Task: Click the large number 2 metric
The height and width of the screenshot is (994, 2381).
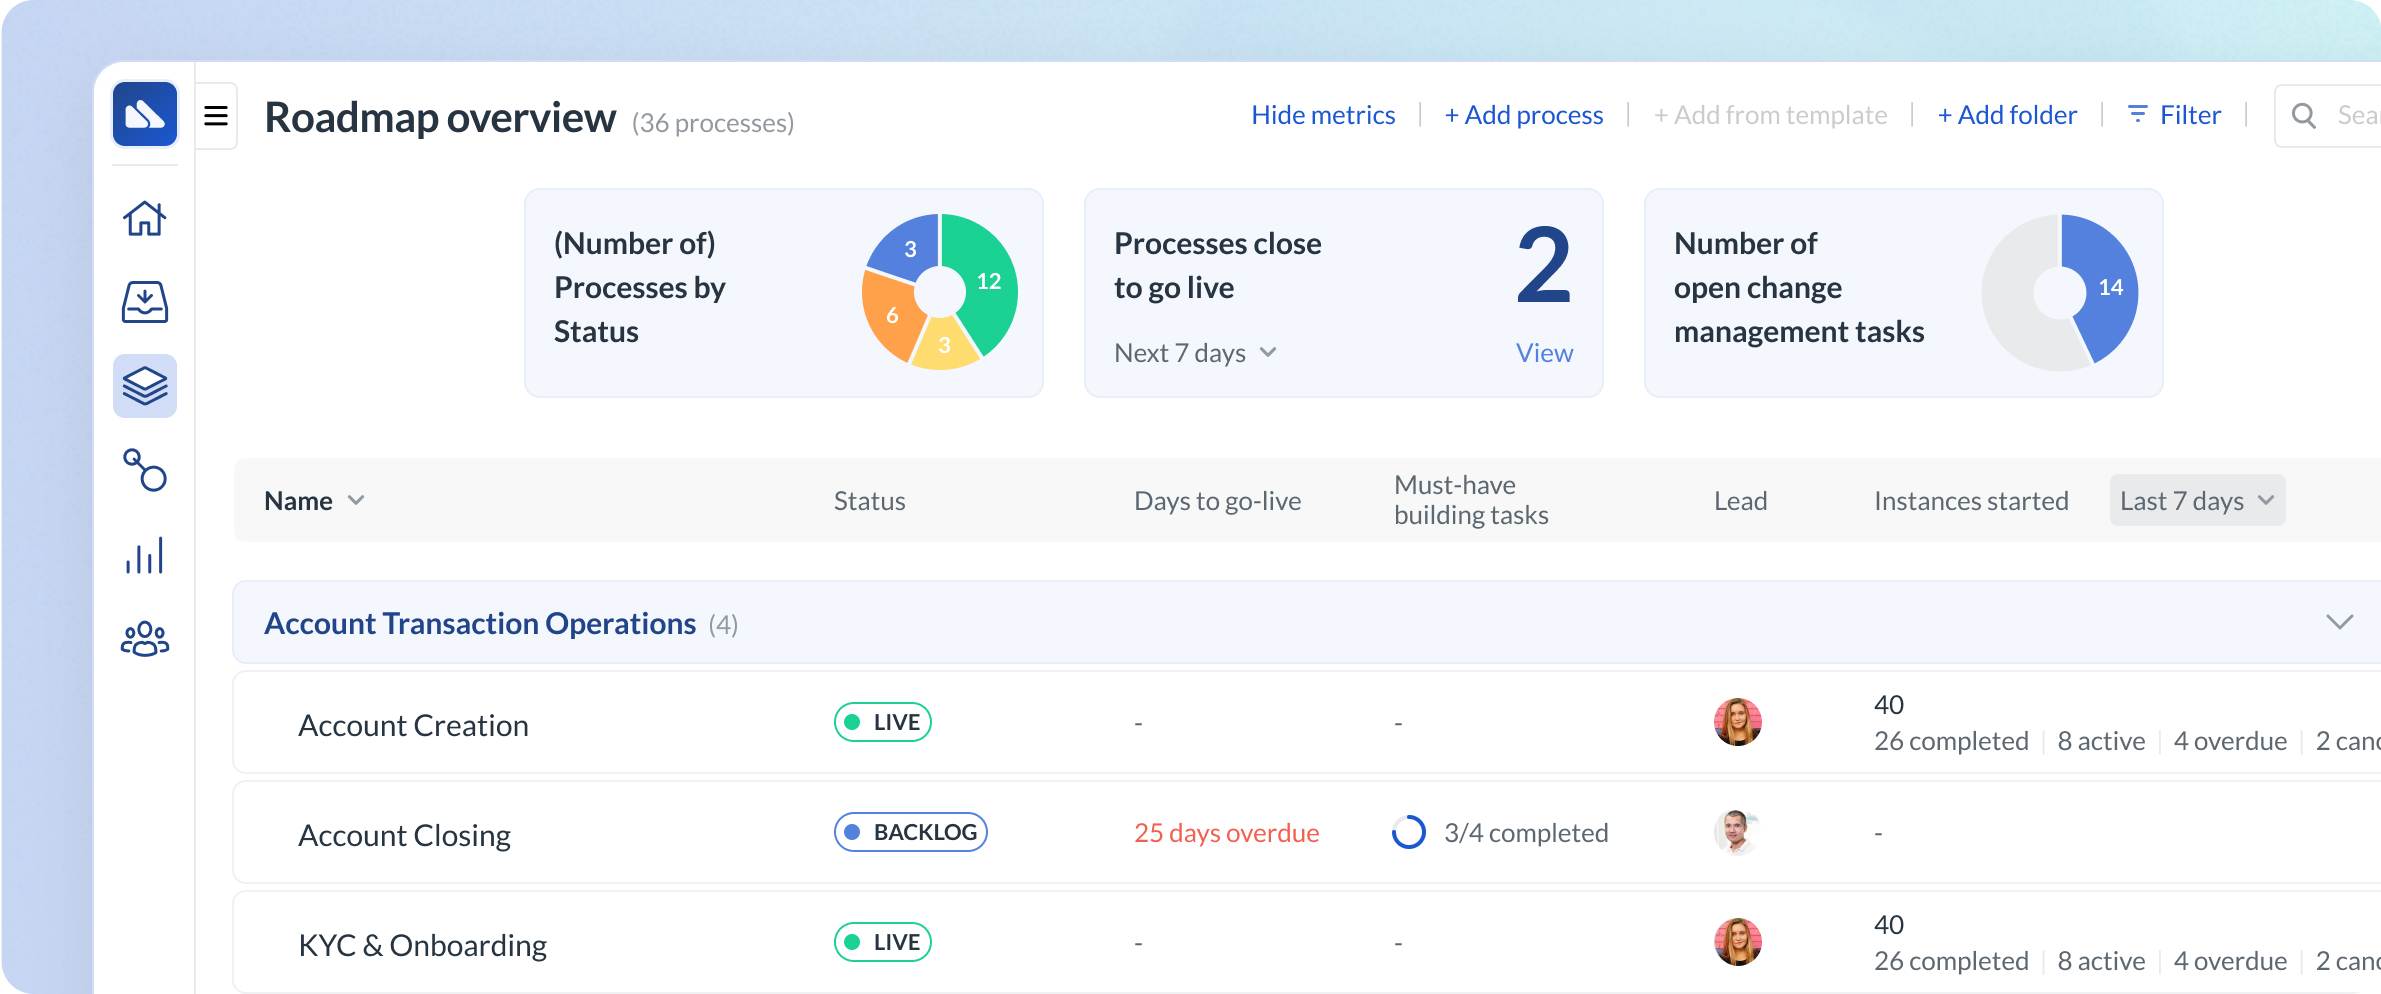Action: point(1543,266)
